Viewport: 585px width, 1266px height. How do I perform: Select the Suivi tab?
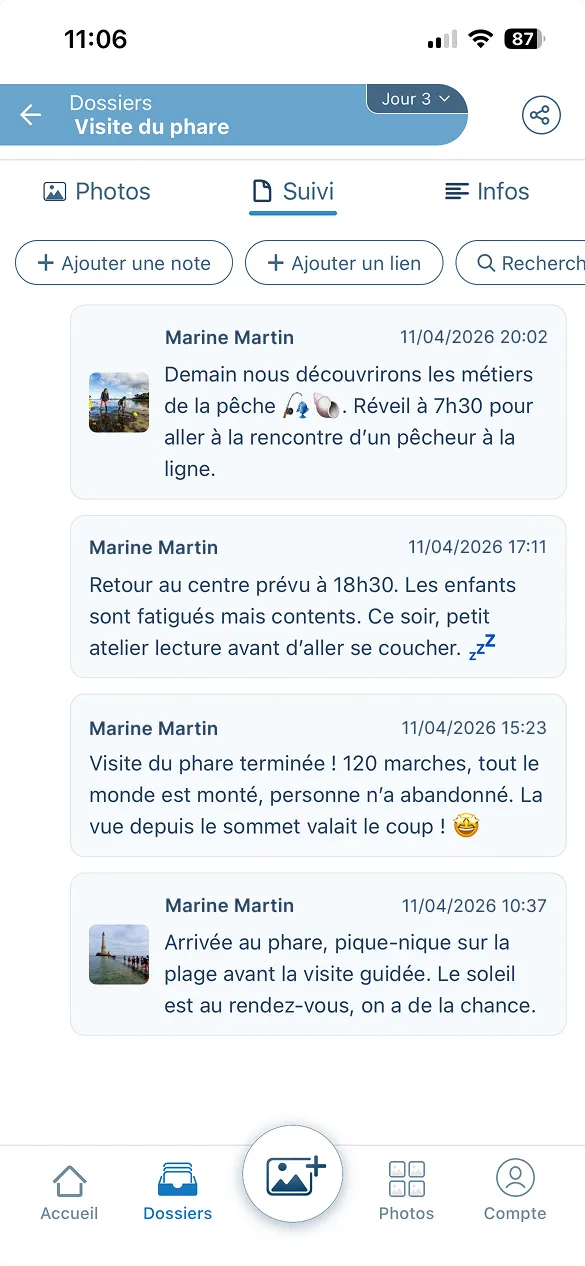[x=292, y=191]
